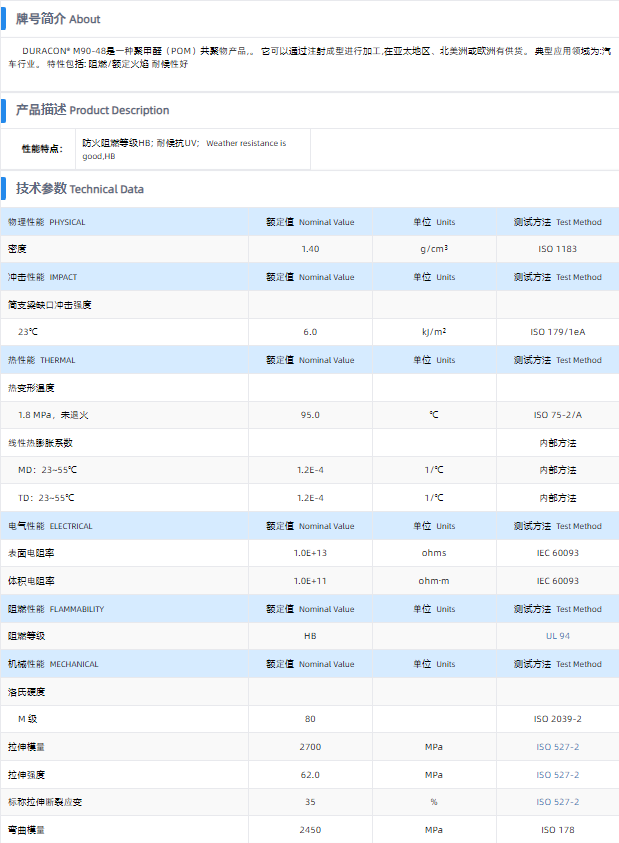Click the 标称拉伸断裂应变 row label
Screen dimensions: 619x843
coord(45,802)
